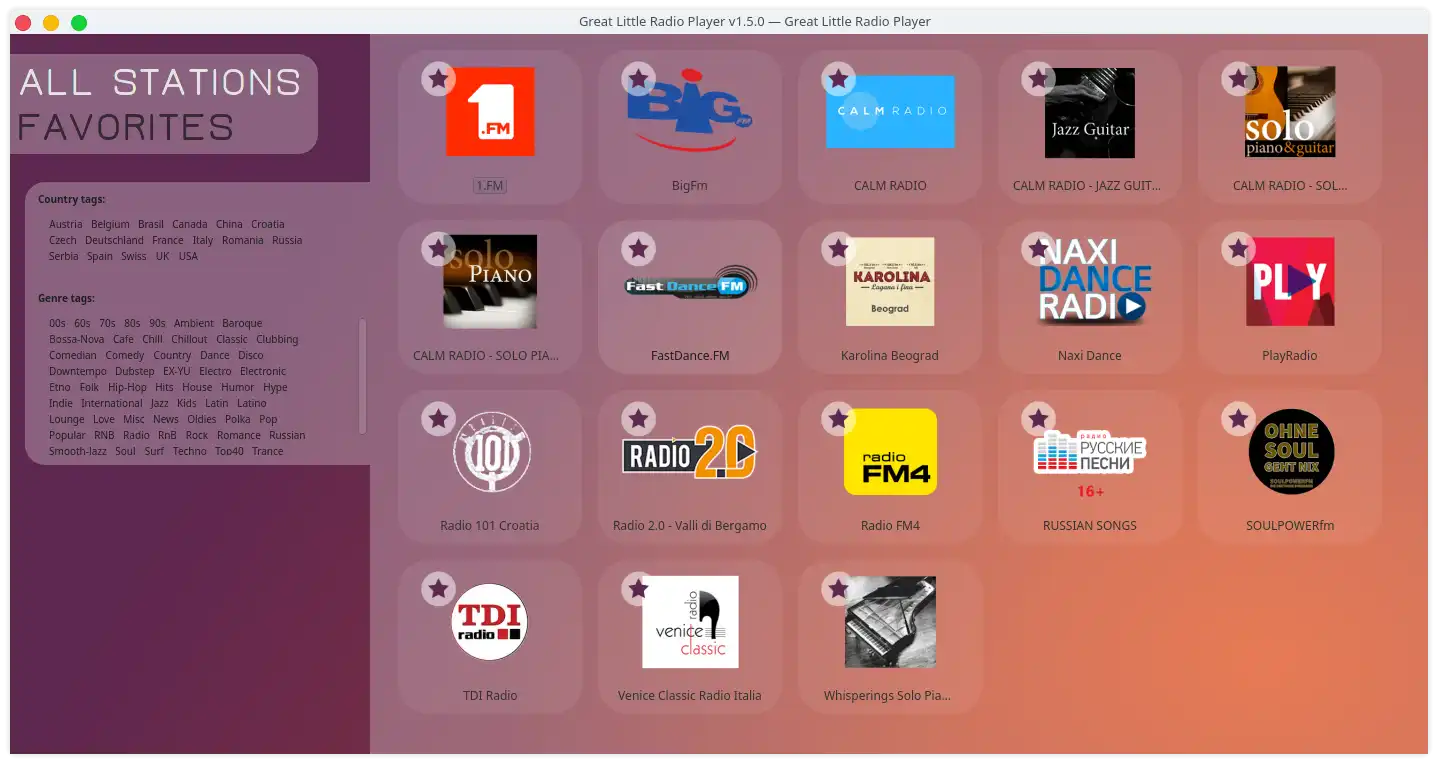Click the SOULPOWERfm round logo
This screenshot has height=764, width=1438.
[1291, 452]
